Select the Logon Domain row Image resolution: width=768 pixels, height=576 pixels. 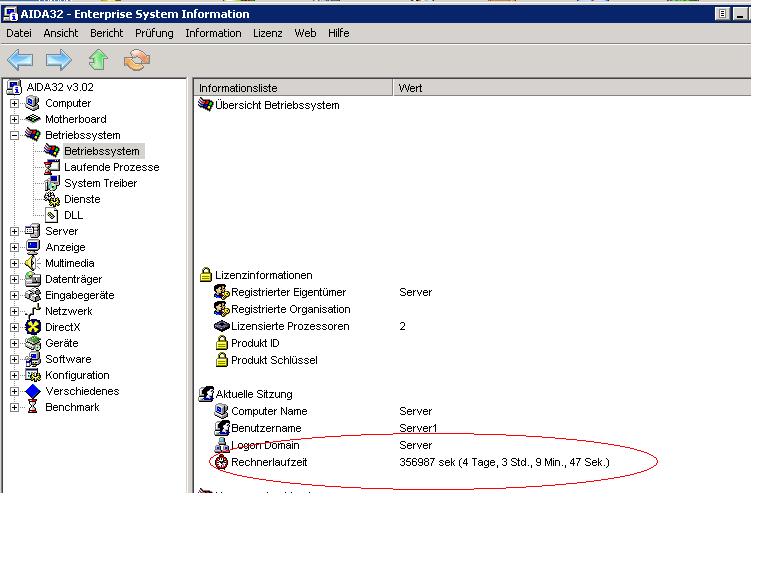tap(323, 445)
